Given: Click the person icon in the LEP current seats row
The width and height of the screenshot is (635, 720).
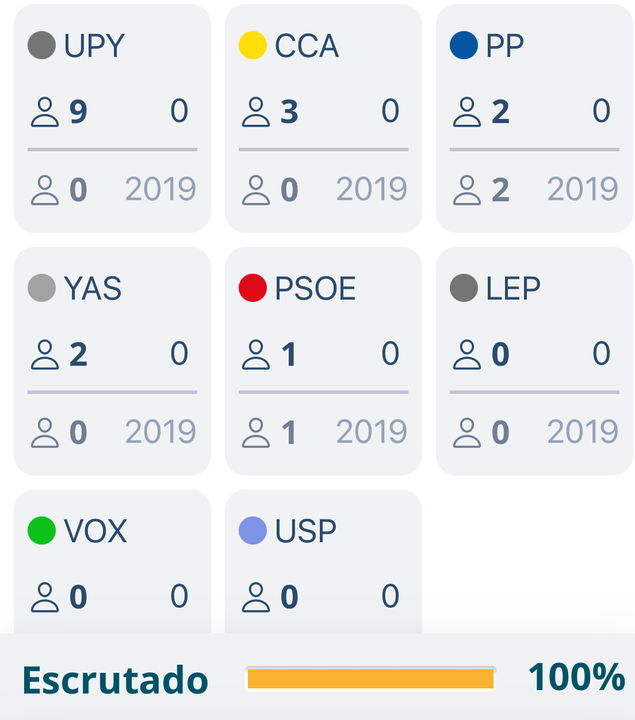Looking at the screenshot, I should click(467, 354).
